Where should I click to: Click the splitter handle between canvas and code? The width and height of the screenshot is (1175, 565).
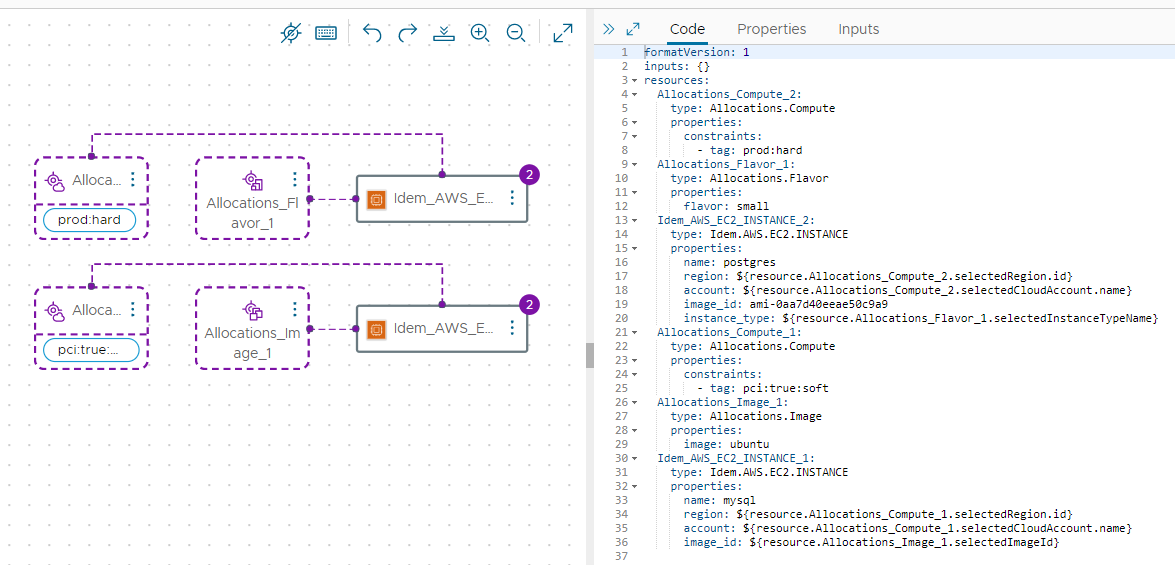590,354
